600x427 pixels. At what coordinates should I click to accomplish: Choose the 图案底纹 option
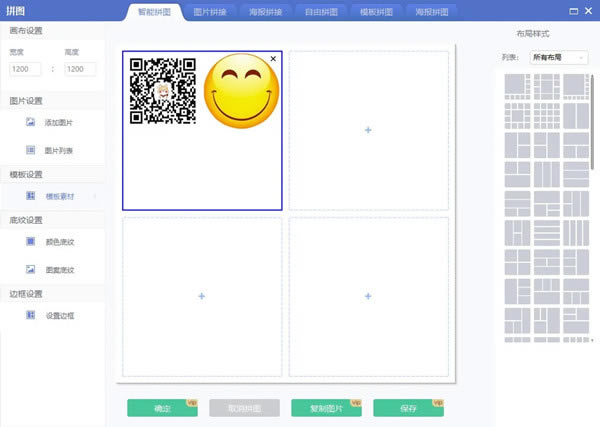pyautogui.click(x=60, y=270)
